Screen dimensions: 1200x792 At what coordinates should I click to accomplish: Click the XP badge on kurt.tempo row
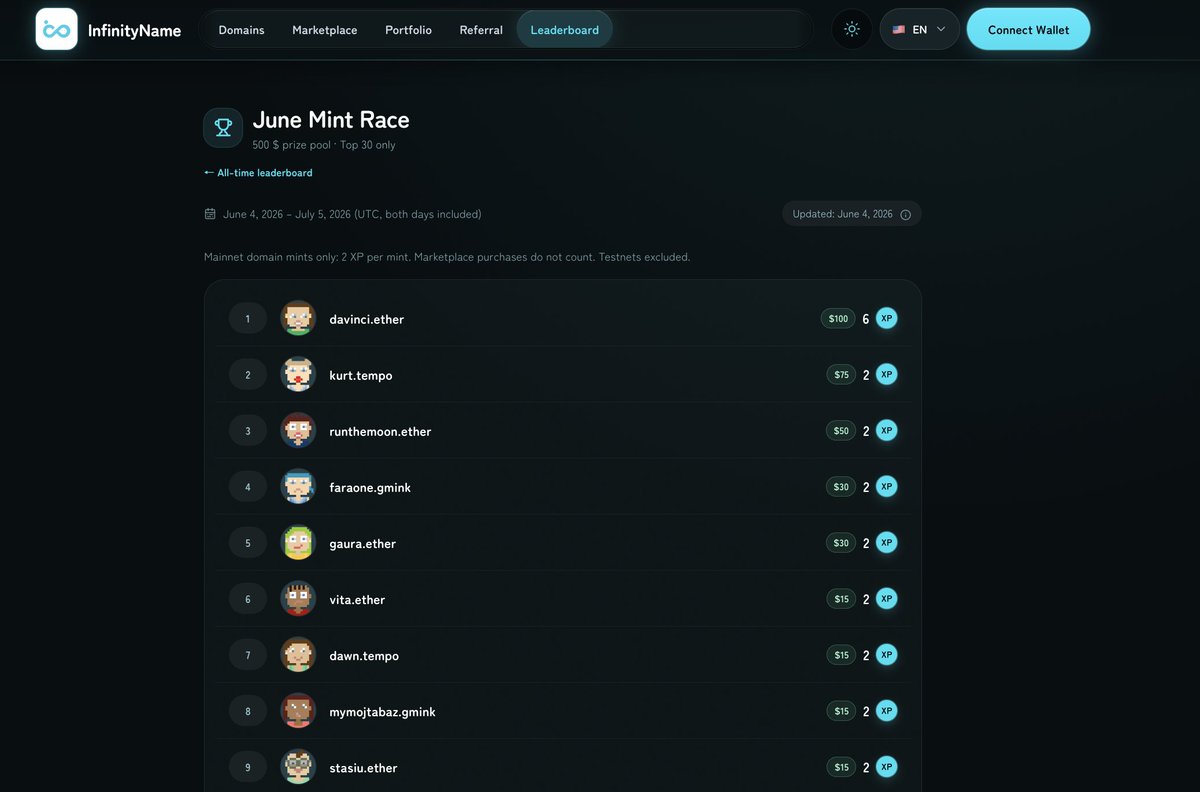(x=886, y=374)
